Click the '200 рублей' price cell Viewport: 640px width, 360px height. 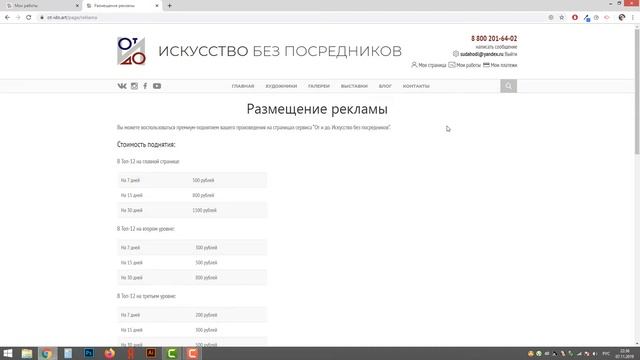coord(206,315)
